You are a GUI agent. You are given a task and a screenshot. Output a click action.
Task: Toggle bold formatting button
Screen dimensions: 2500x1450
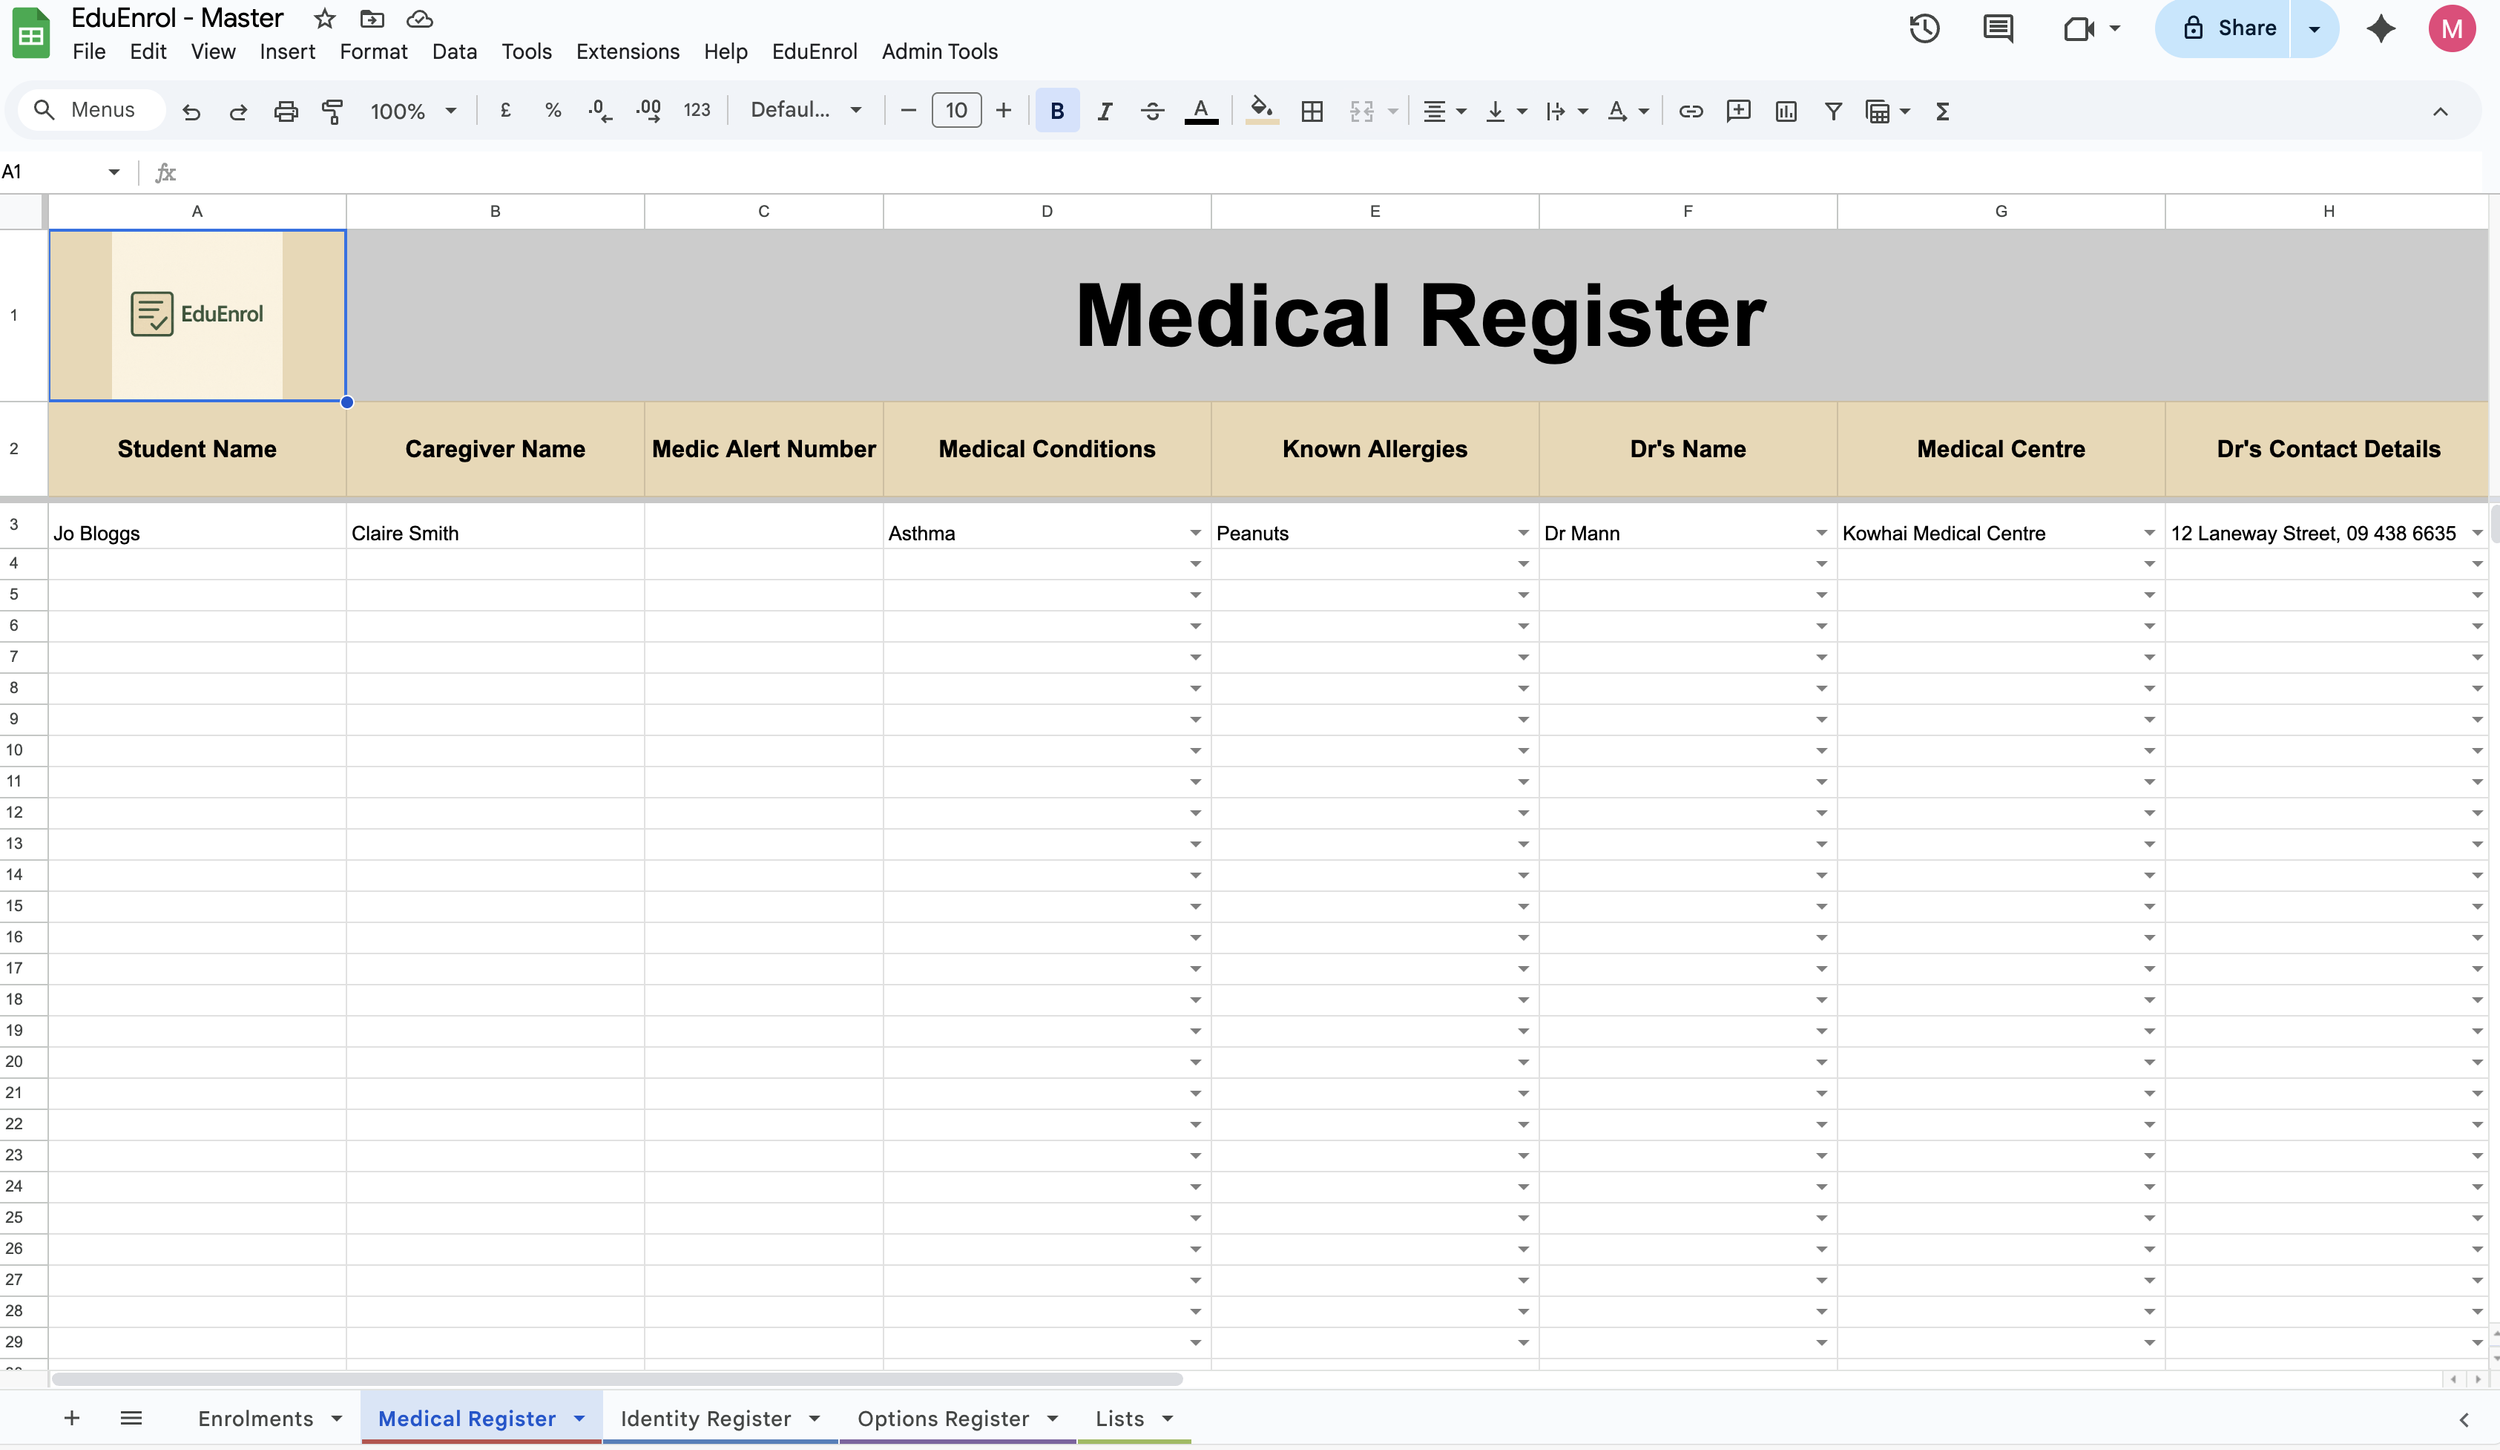1056,111
